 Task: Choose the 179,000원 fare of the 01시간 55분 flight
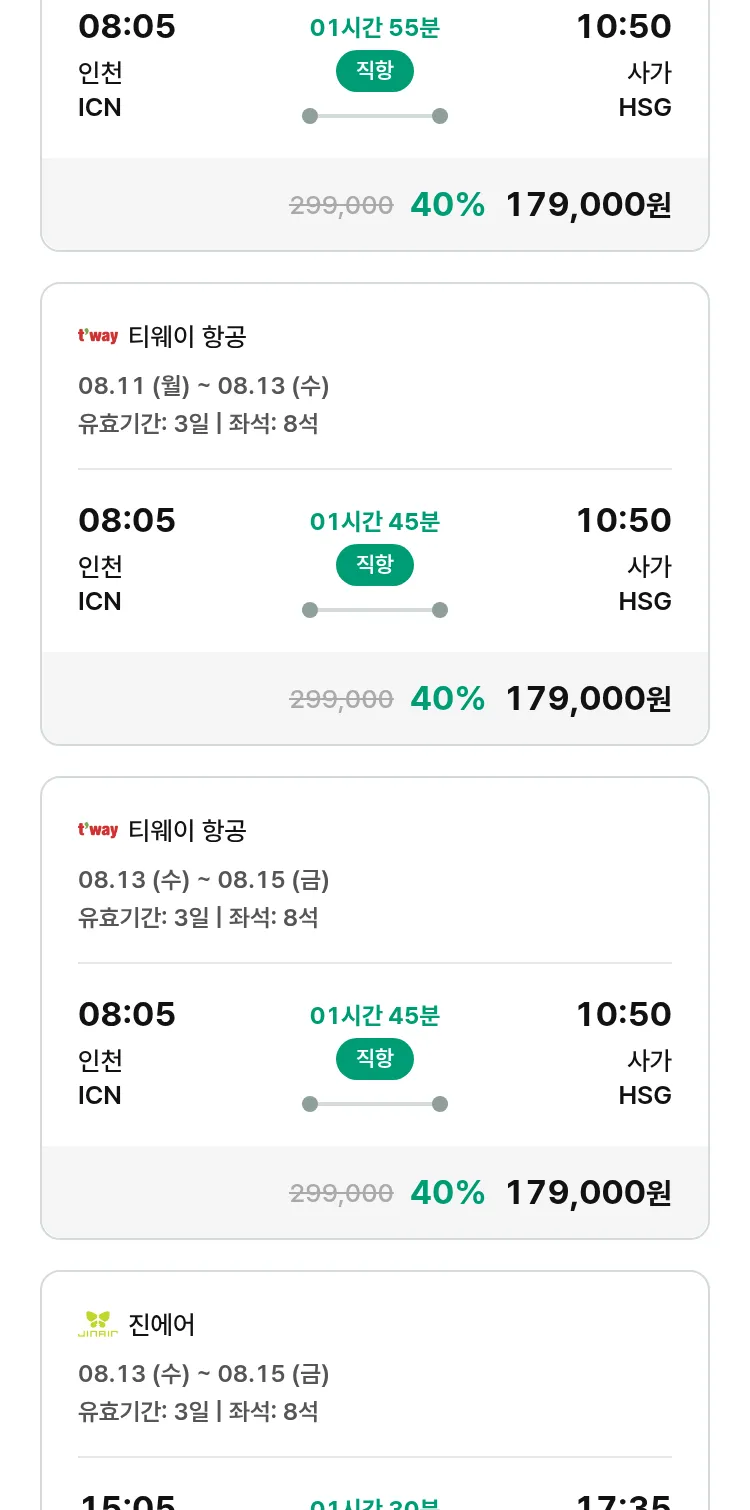point(588,204)
